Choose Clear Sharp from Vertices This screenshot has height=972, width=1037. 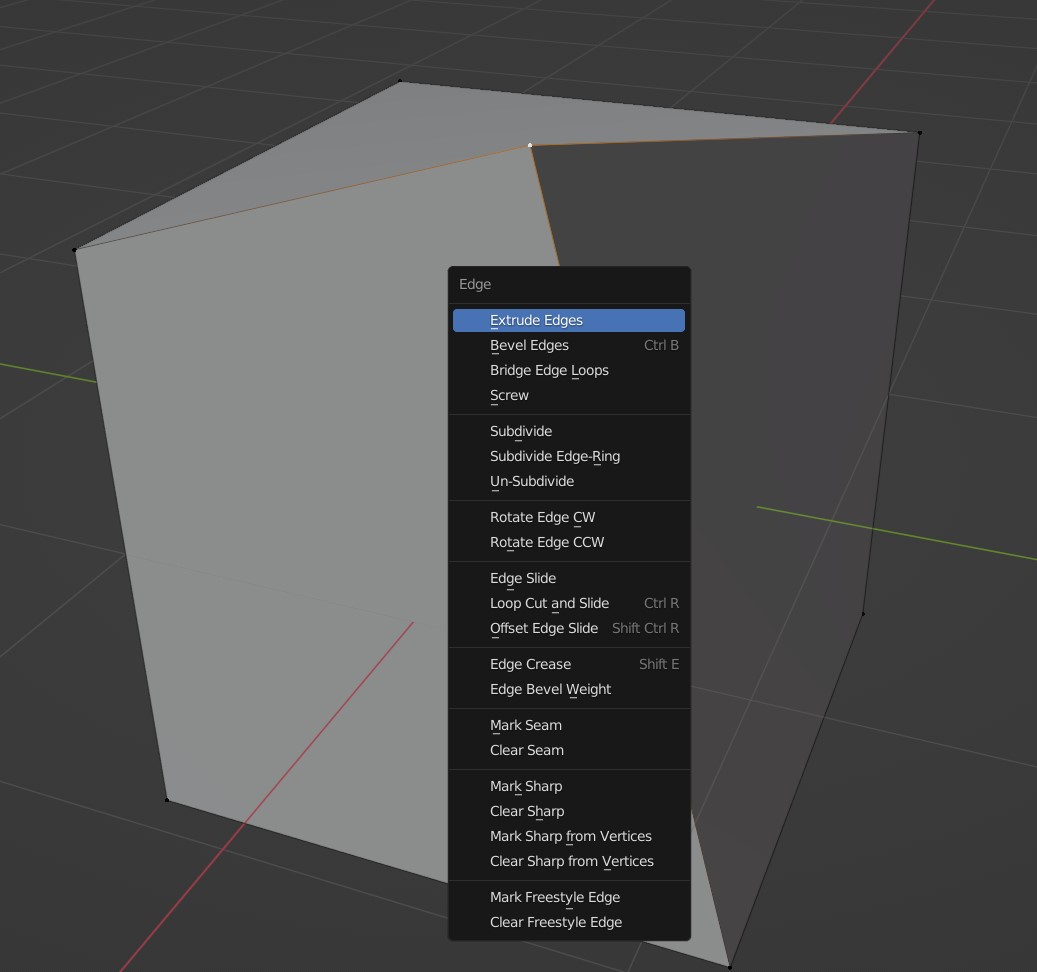pyautogui.click(x=569, y=862)
